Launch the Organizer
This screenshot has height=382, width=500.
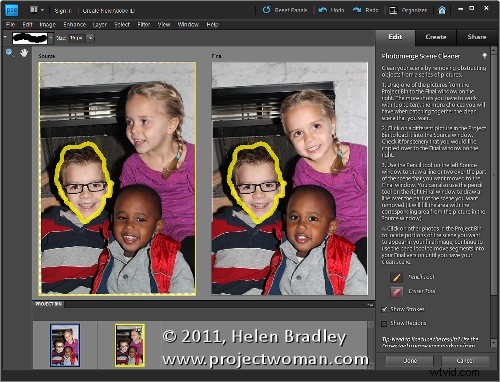(408, 10)
